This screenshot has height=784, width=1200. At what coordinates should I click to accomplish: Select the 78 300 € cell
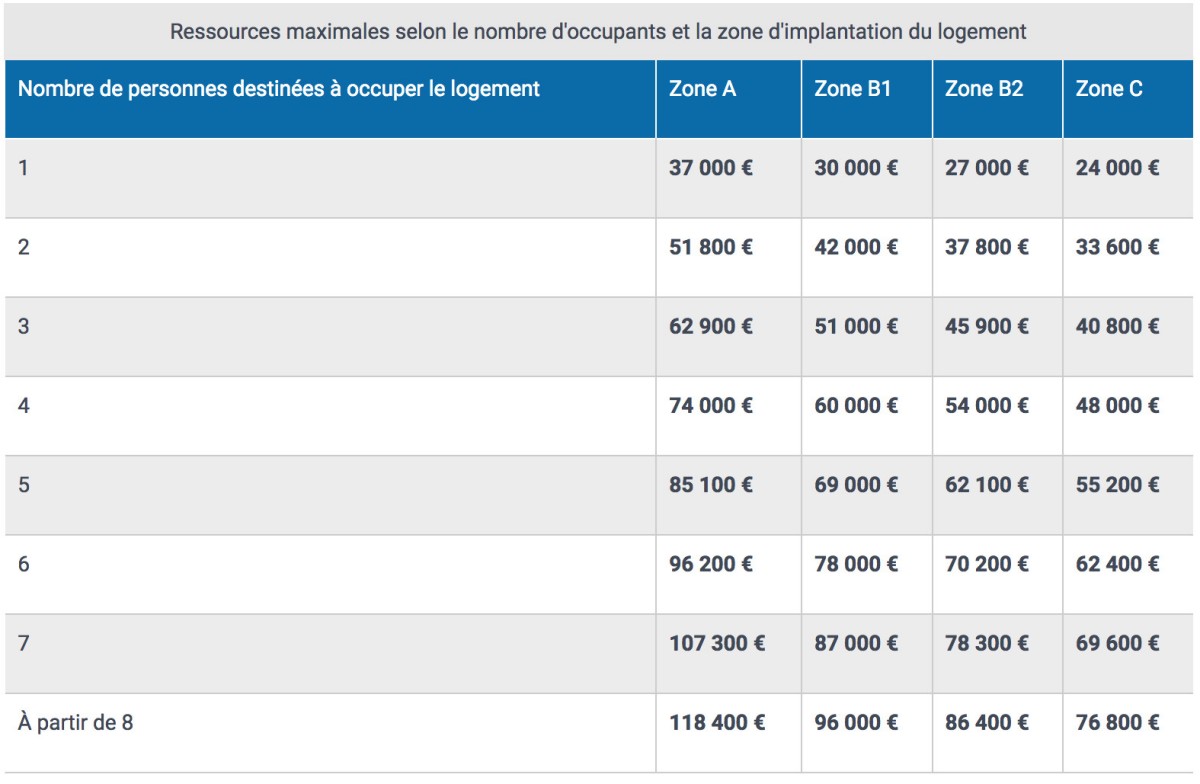(x=986, y=643)
